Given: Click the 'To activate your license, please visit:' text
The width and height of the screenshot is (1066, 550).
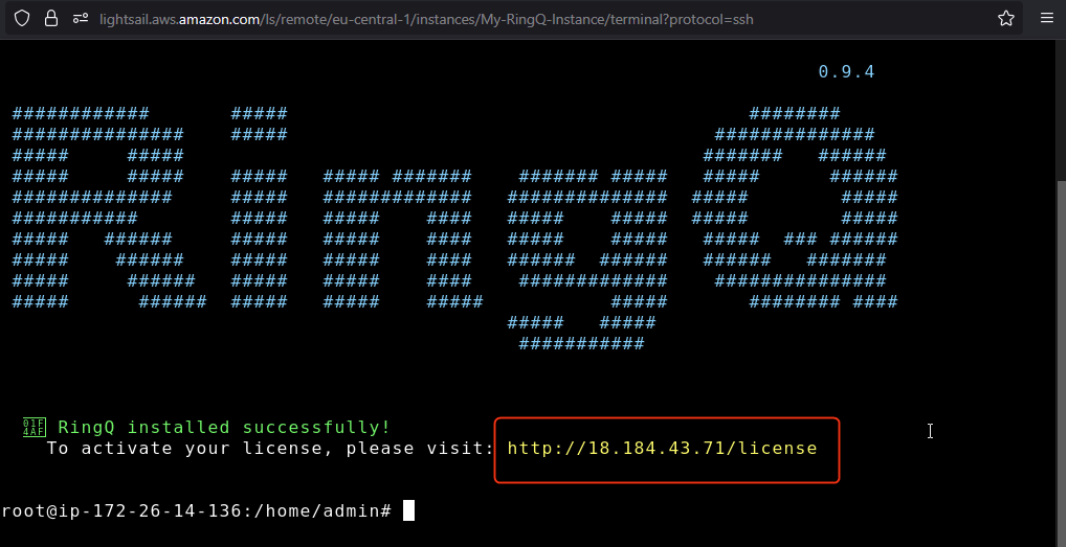Looking at the screenshot, I should point(271,449).
